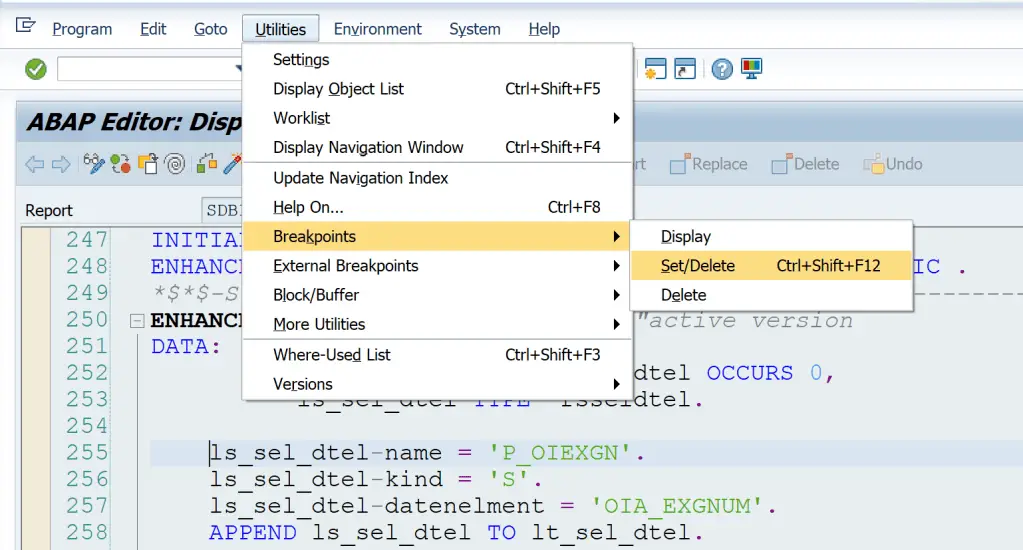
Task: Expand the More Utilities submenu arrow
Action: coord(616,324)
